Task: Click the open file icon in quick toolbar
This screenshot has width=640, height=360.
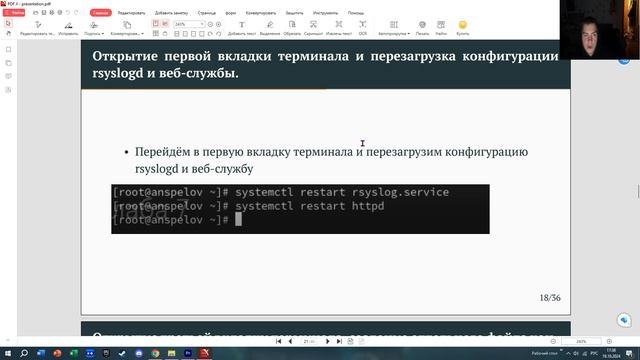Action: 36,13
